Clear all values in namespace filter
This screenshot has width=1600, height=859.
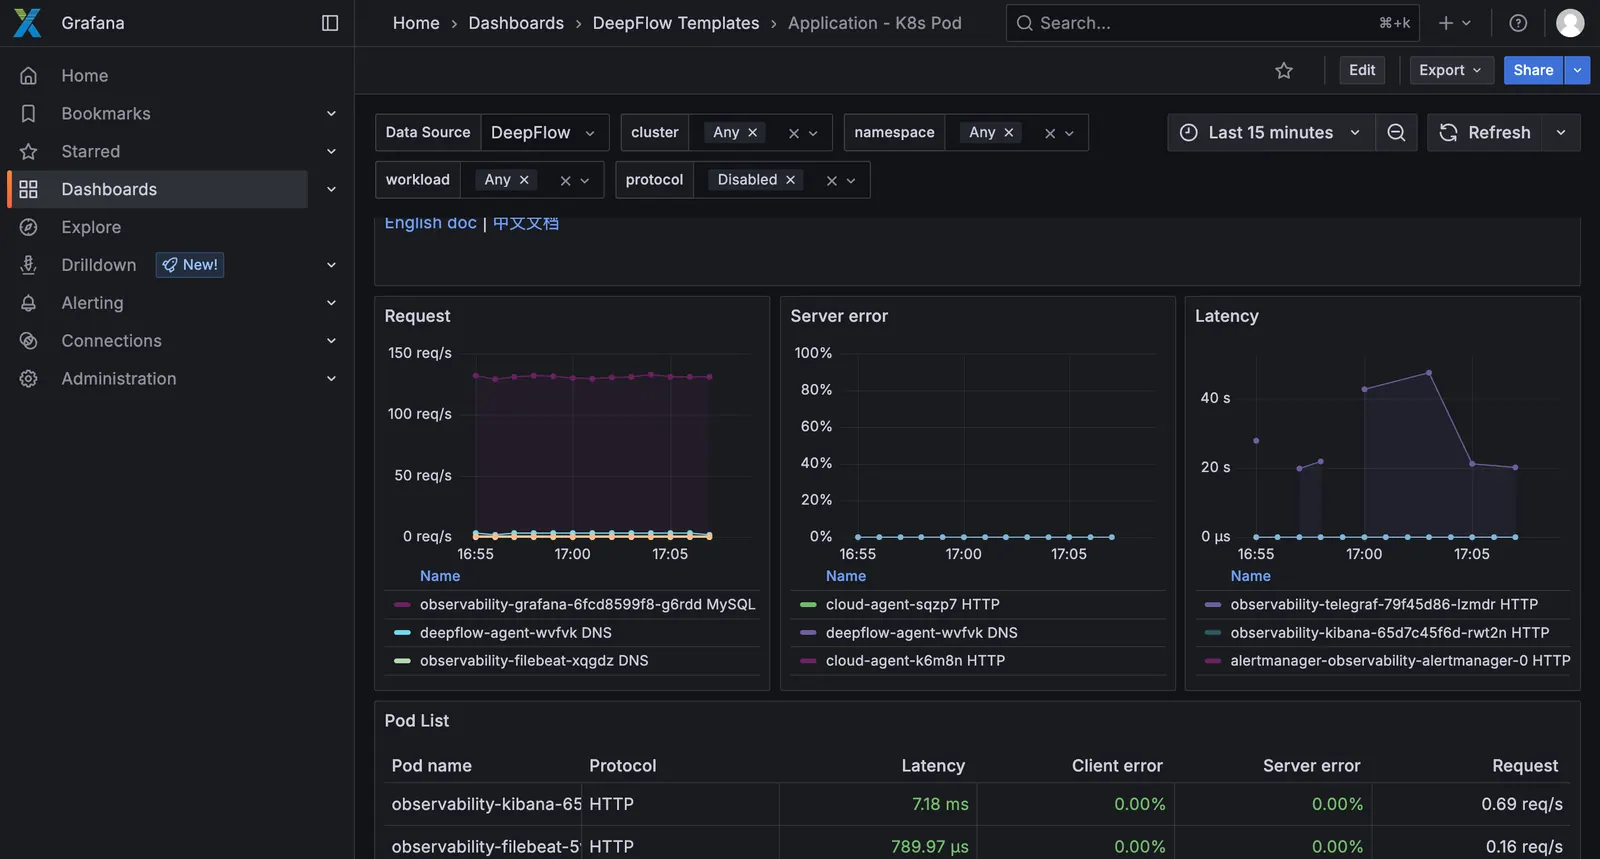(x=1050, y=133)
